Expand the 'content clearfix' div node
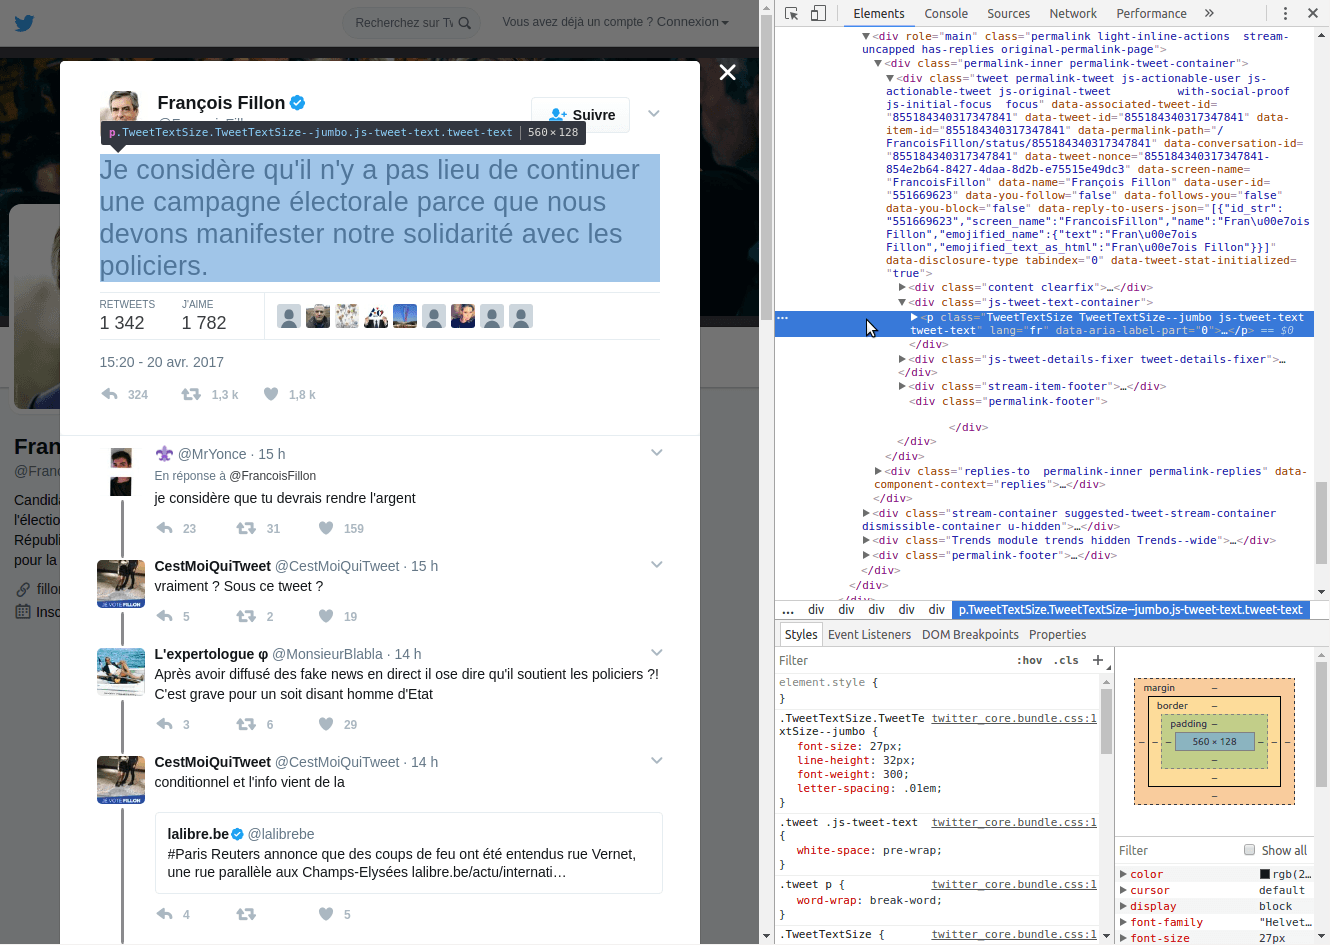The height and width of the screenshot is (945, 1330). pos(902,287)
